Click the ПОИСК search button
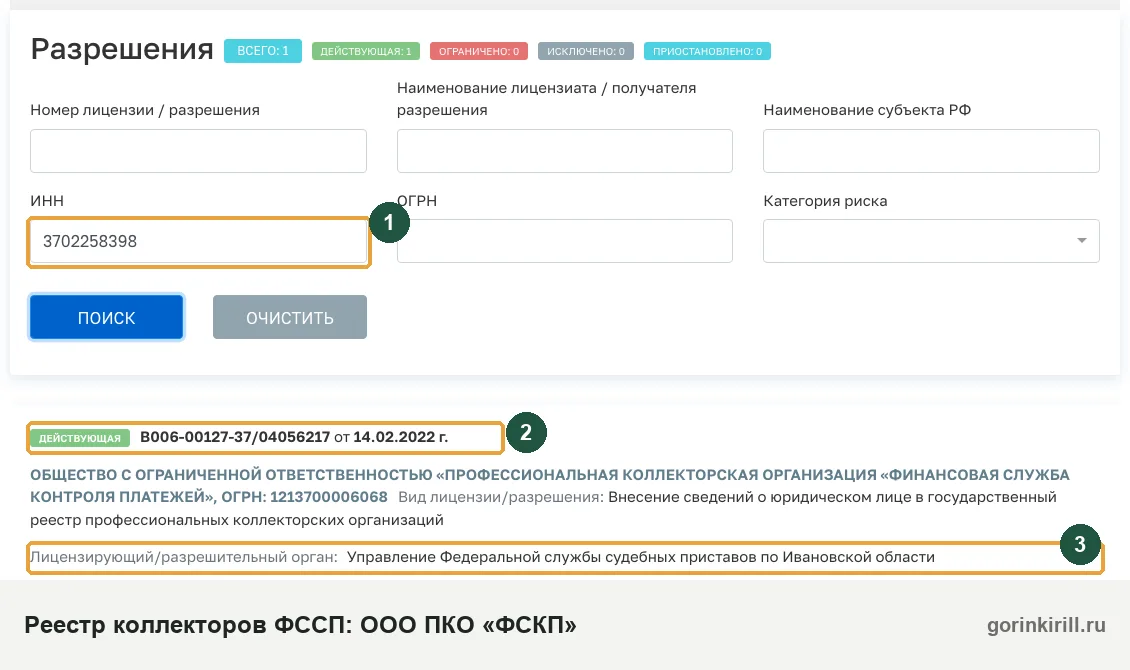The height and width of the screenshot is (670, 1130). click(x=107, y=317)
